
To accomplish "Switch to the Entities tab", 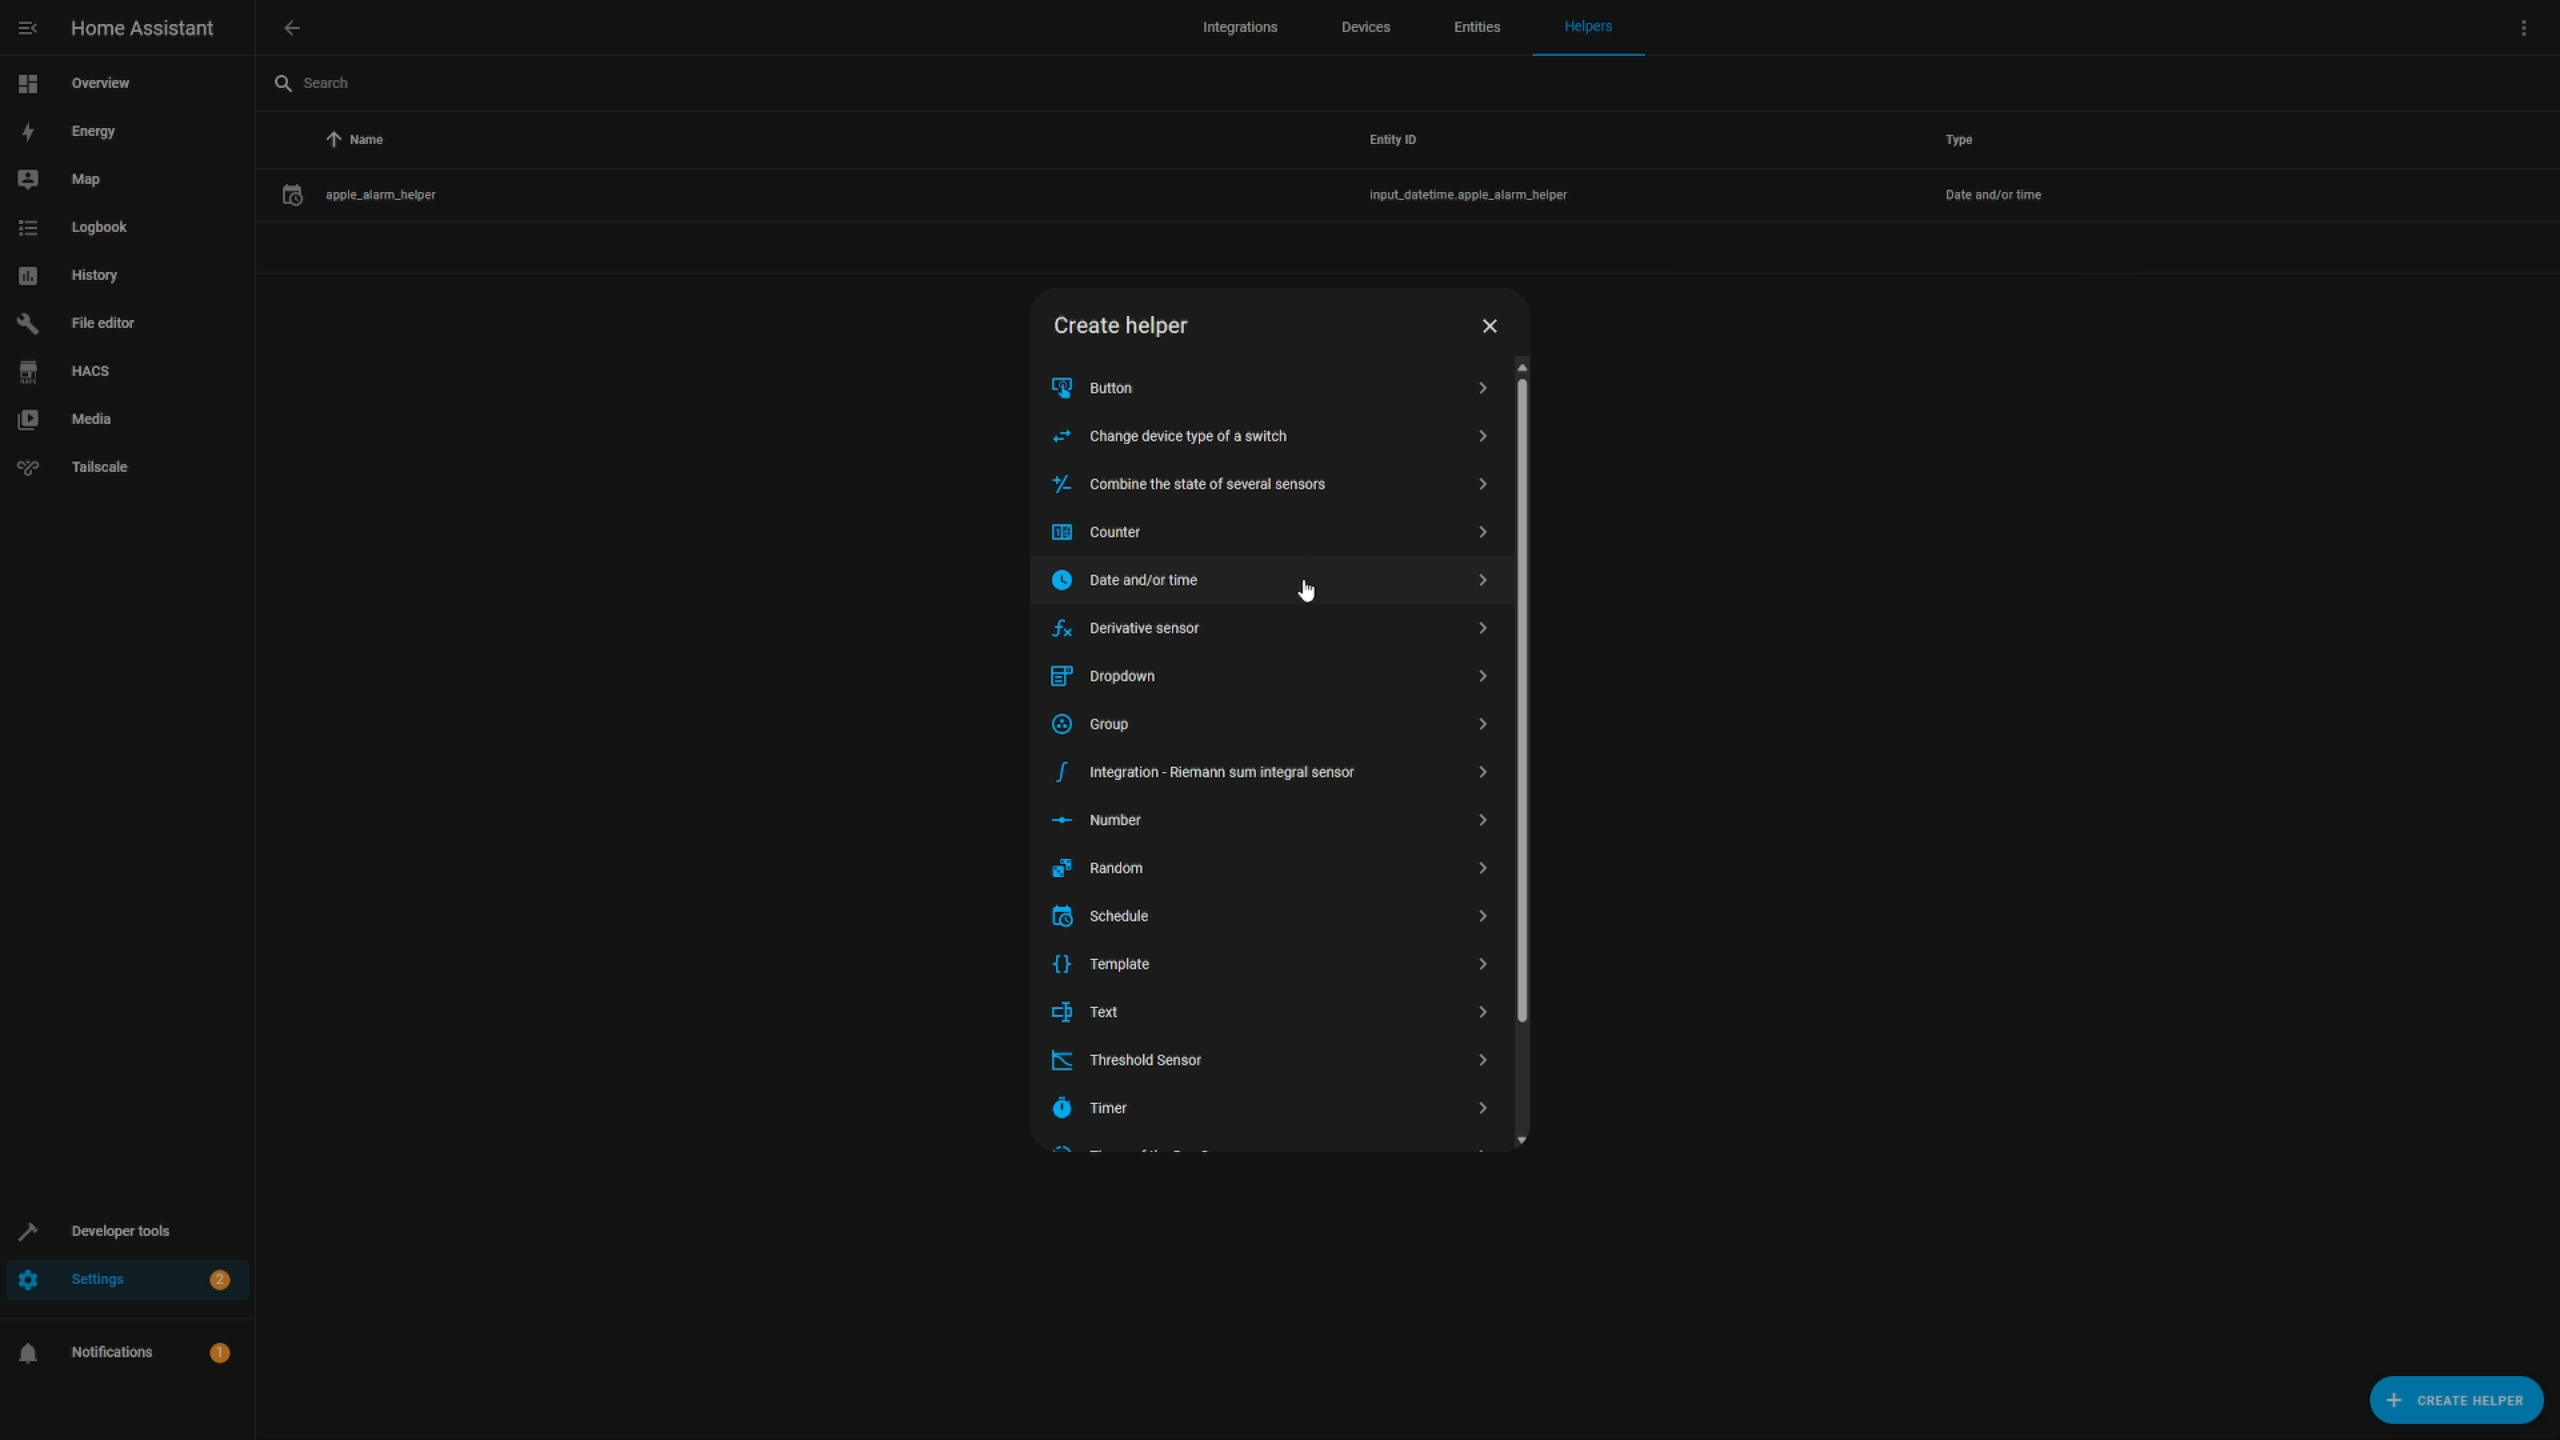I will pyautogui.click(x=1476, y=27).
